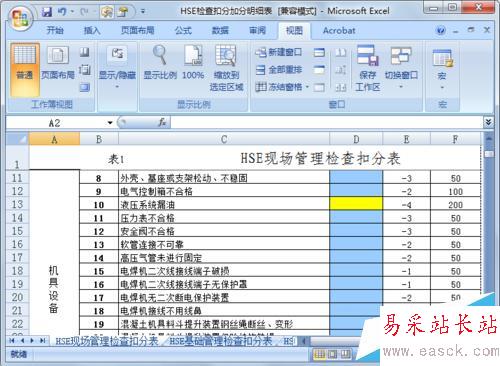Customize Quick Access Toolbar dropdown

point(143,12)
